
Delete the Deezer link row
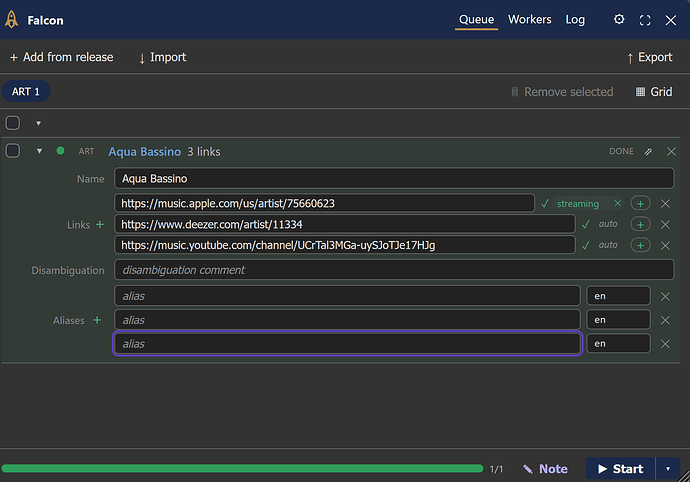click(x=665, y=224)
